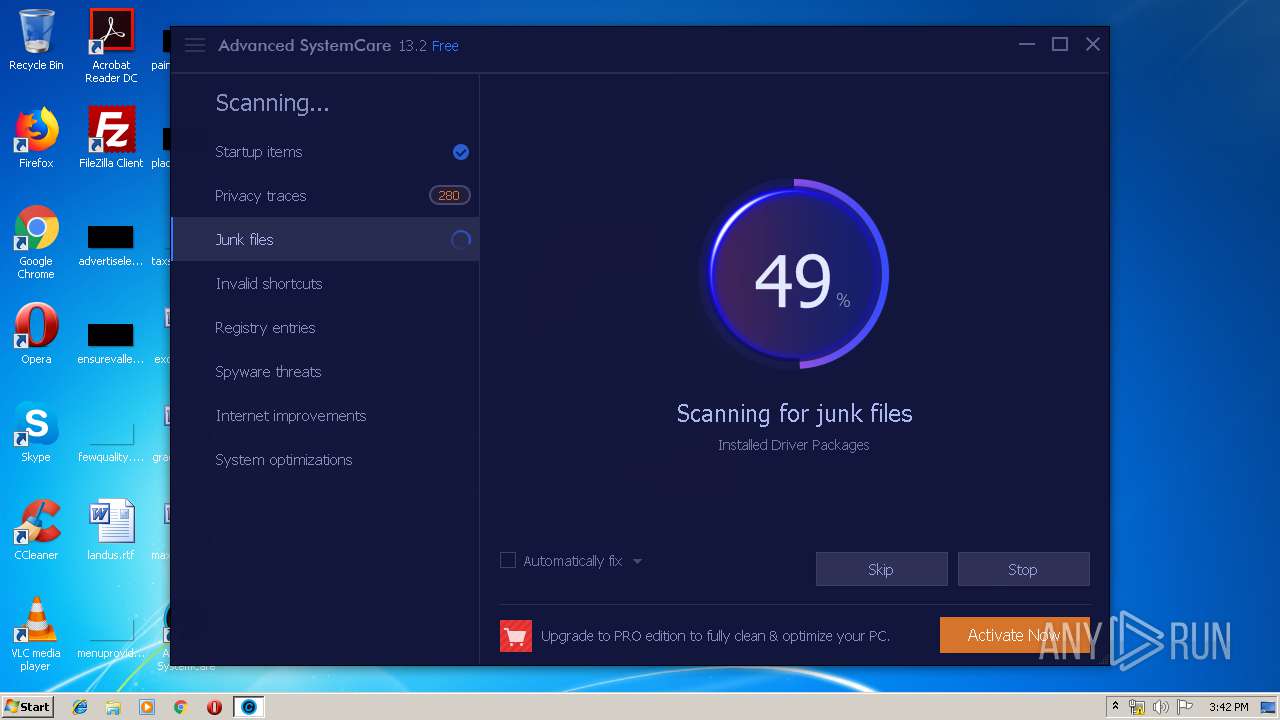
Task: Click the Advanced SystemCare taskbar icon
Action: (x=248, y=707)
